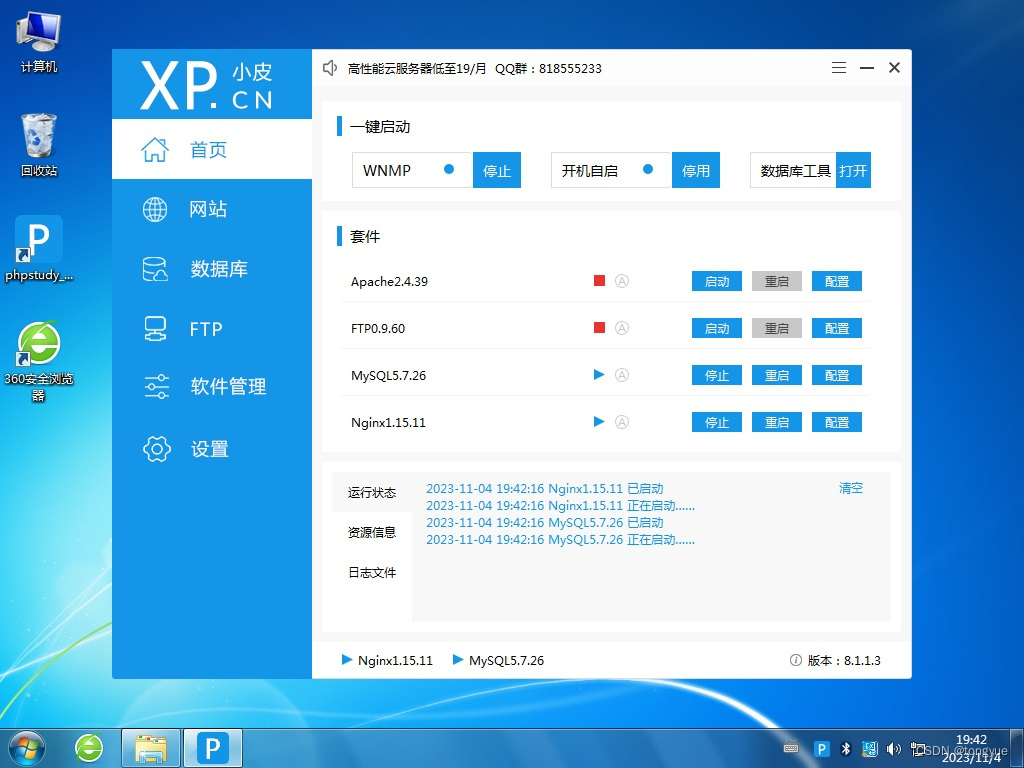
Task: Switch to the 日志文件 tab
Action: (370, 572)
